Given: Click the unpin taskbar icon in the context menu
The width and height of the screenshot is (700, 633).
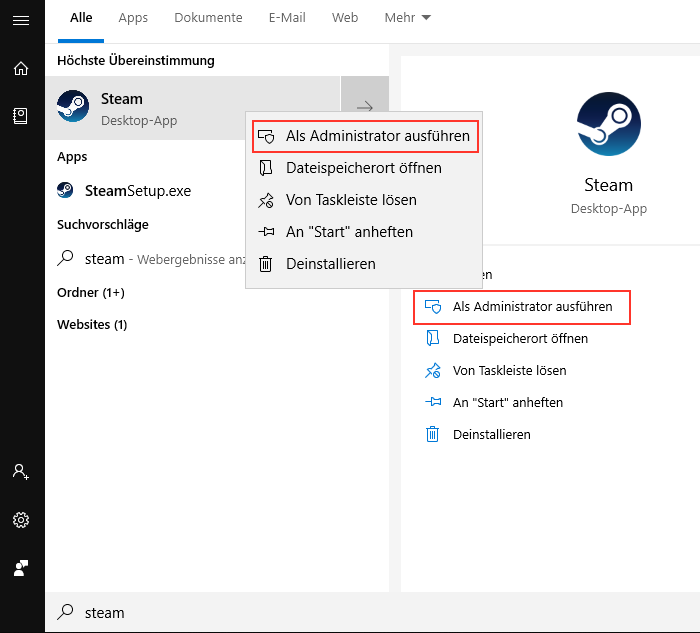Looking at the screenshot, I should (x=266, y=200).
